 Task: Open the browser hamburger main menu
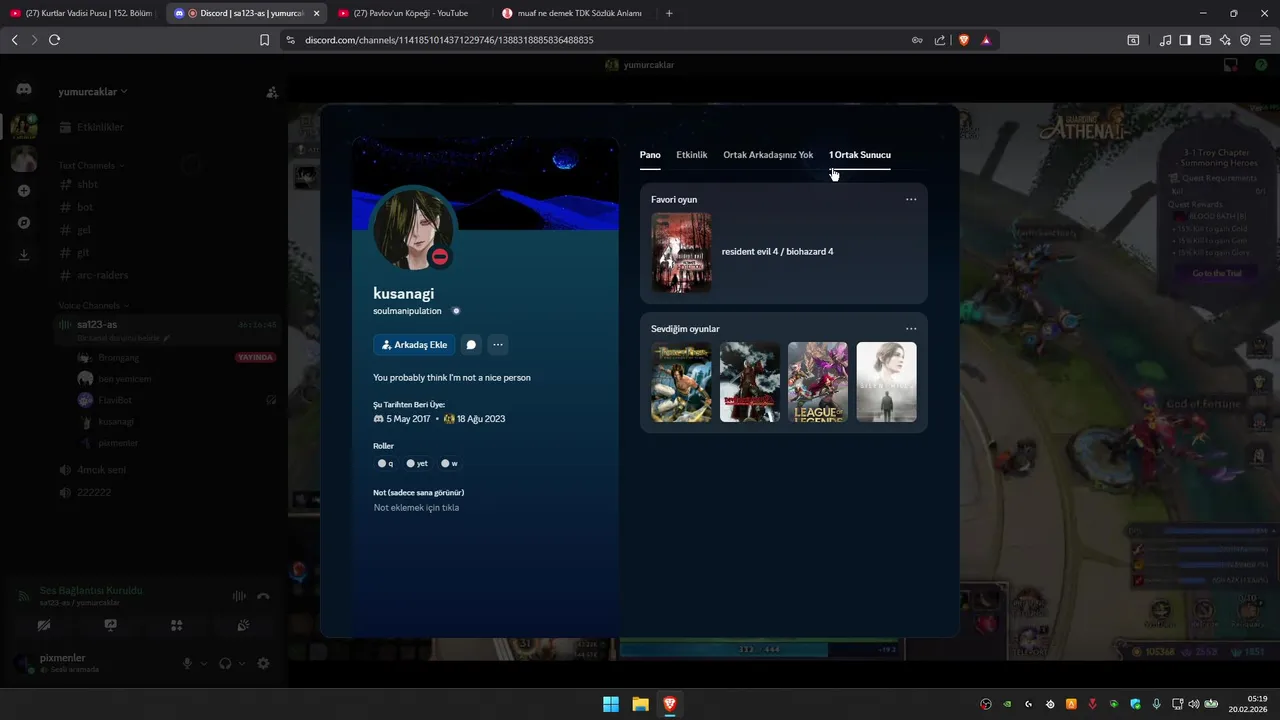(1265, 40)
